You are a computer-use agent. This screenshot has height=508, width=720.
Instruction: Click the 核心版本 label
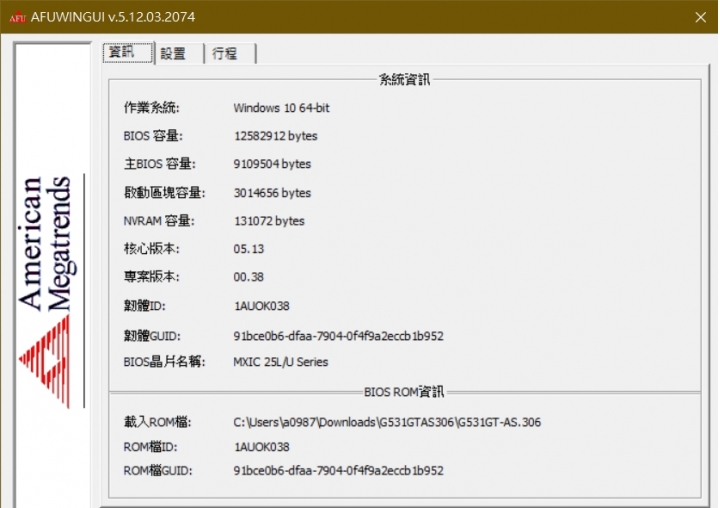point(152,249)
